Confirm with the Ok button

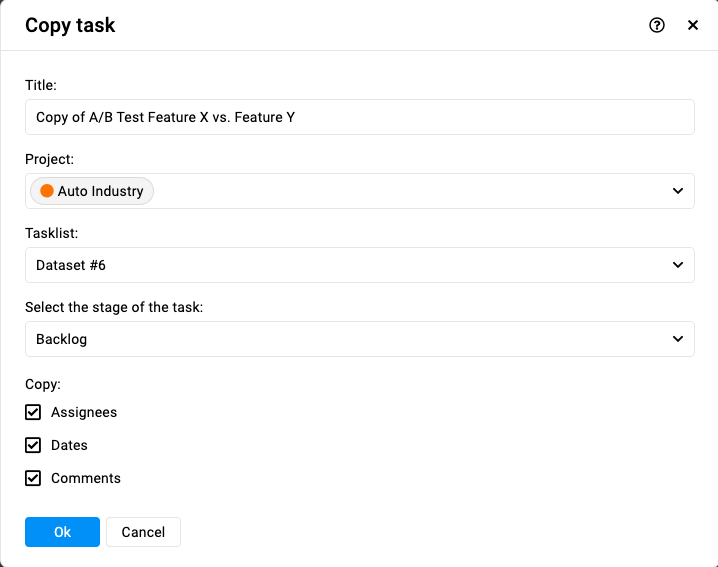62,532
